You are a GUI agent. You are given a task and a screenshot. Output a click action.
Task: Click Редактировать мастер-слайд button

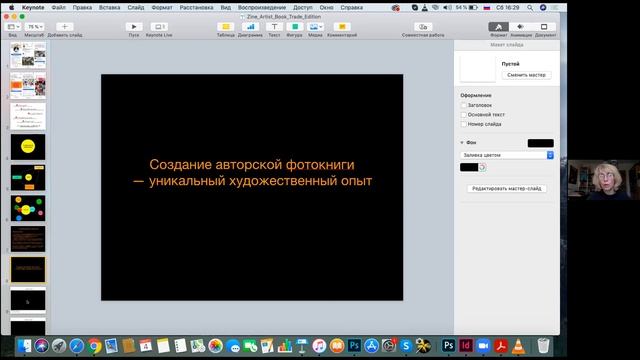pos(507,189)
